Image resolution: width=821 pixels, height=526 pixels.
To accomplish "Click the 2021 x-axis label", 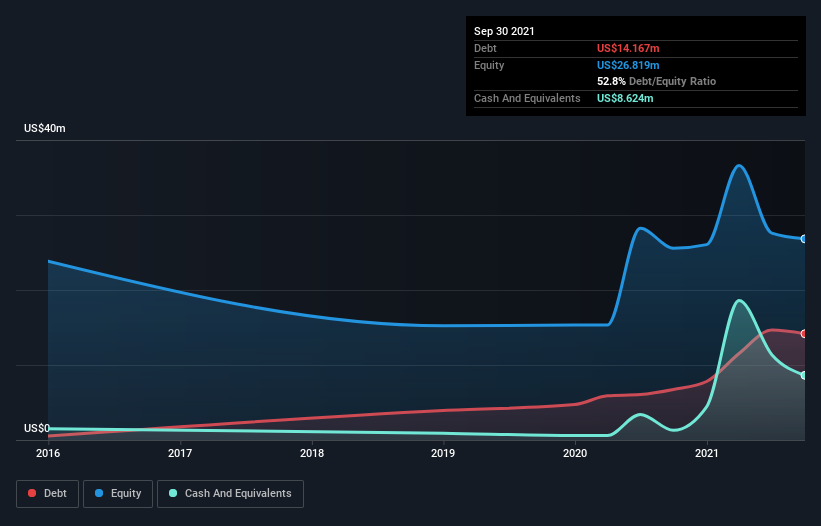I will pyautogui.click(x=707, y=453).
